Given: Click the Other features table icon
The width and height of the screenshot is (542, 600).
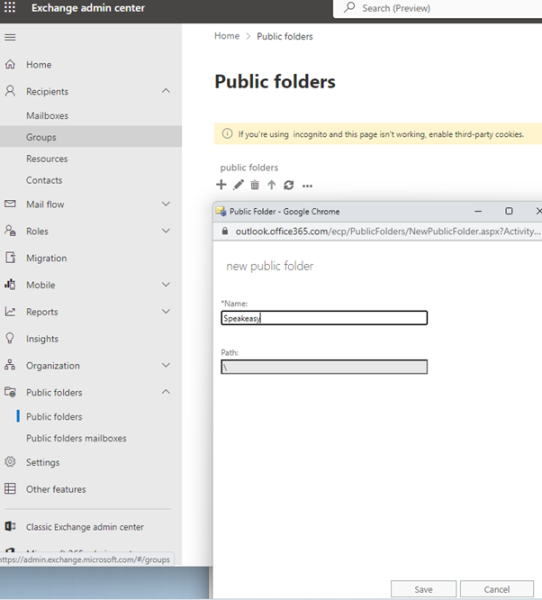Looking at the screenshot, I should [10, 489].
